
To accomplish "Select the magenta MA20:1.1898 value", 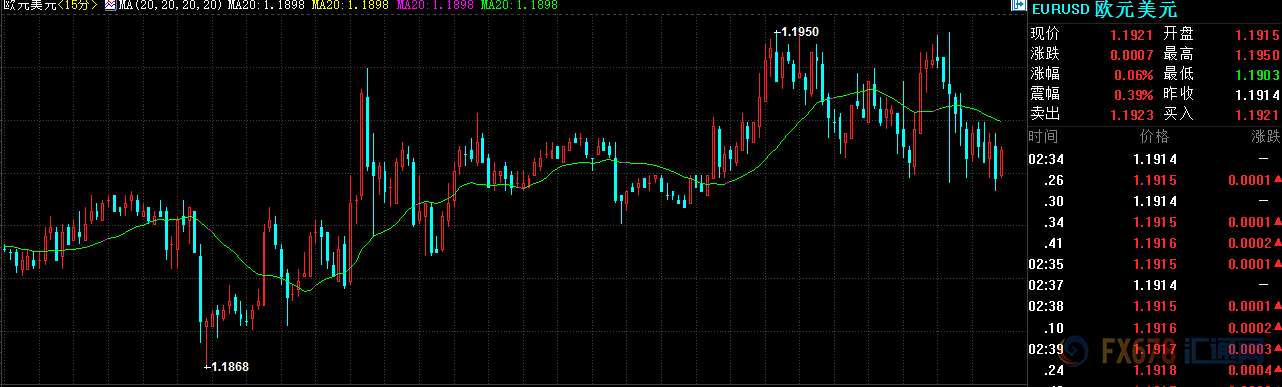I will point(435,6).
